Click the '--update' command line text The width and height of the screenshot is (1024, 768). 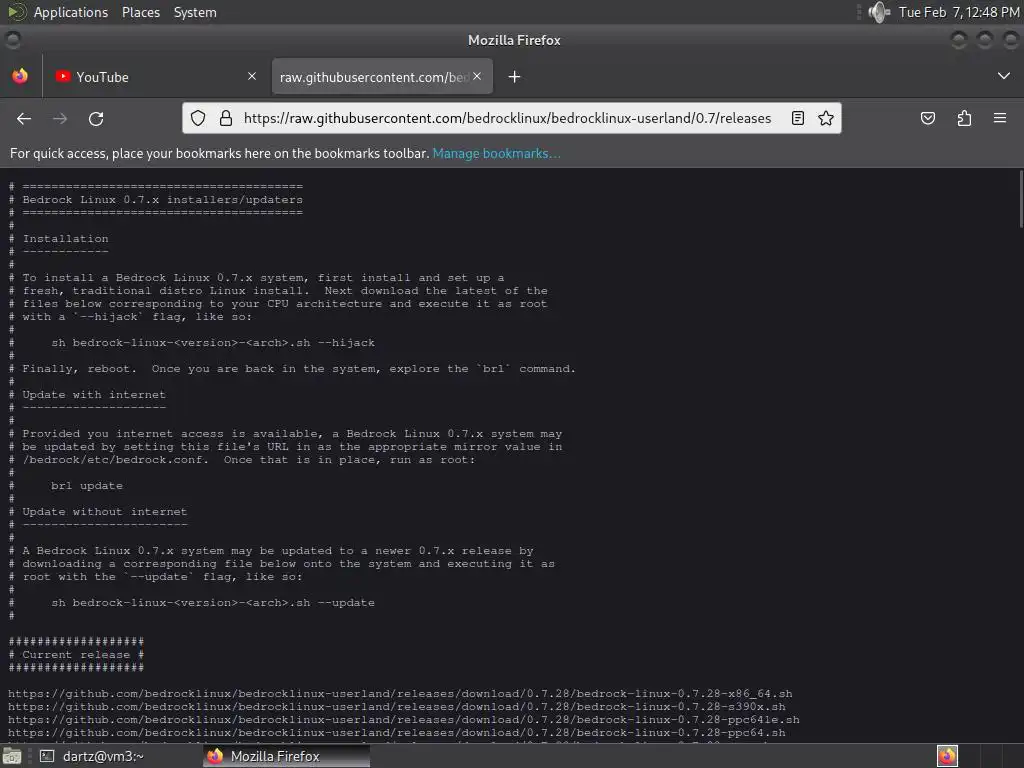click(213, 603)
